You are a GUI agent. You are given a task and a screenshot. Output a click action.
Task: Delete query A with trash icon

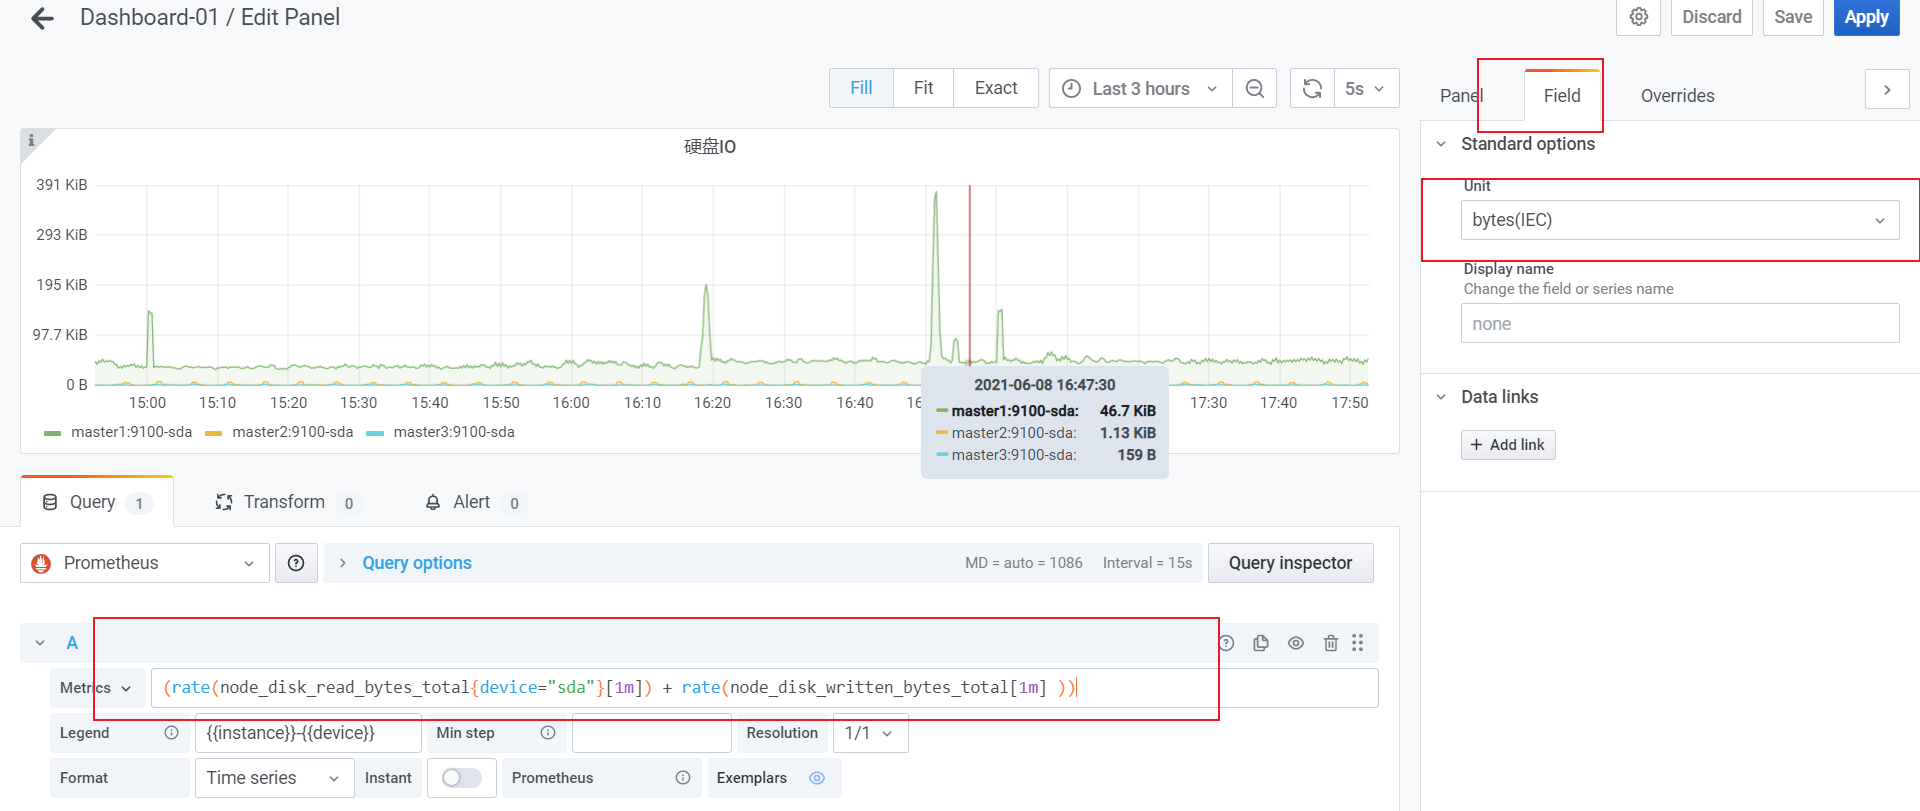(x=1330, y=643)
